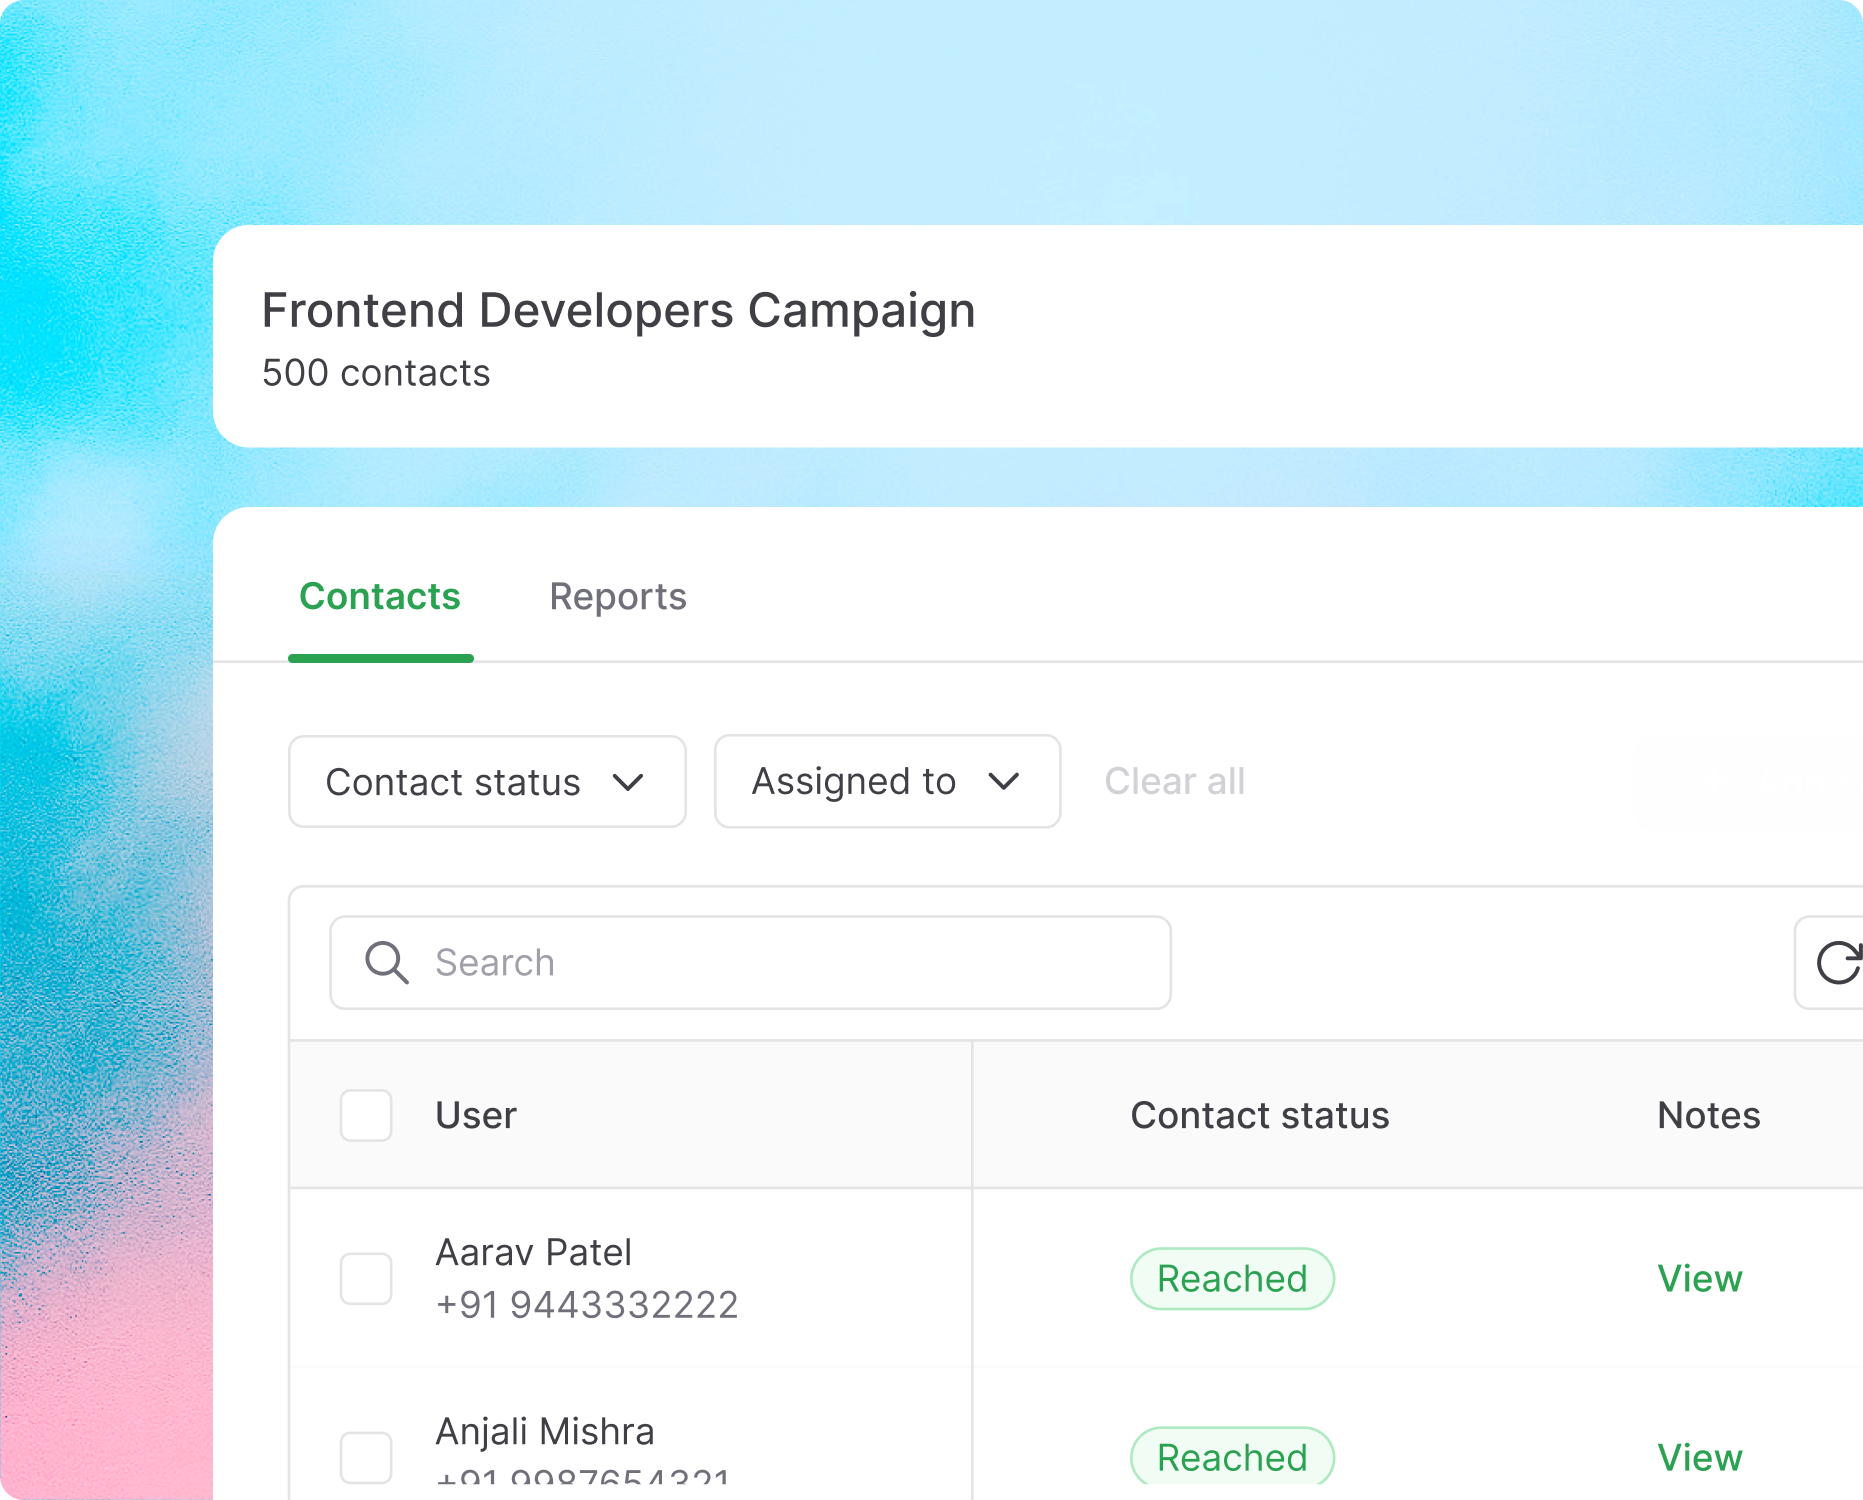Open the Aarav Patel contact name

pyautogui.click(x=534, y=1253)
